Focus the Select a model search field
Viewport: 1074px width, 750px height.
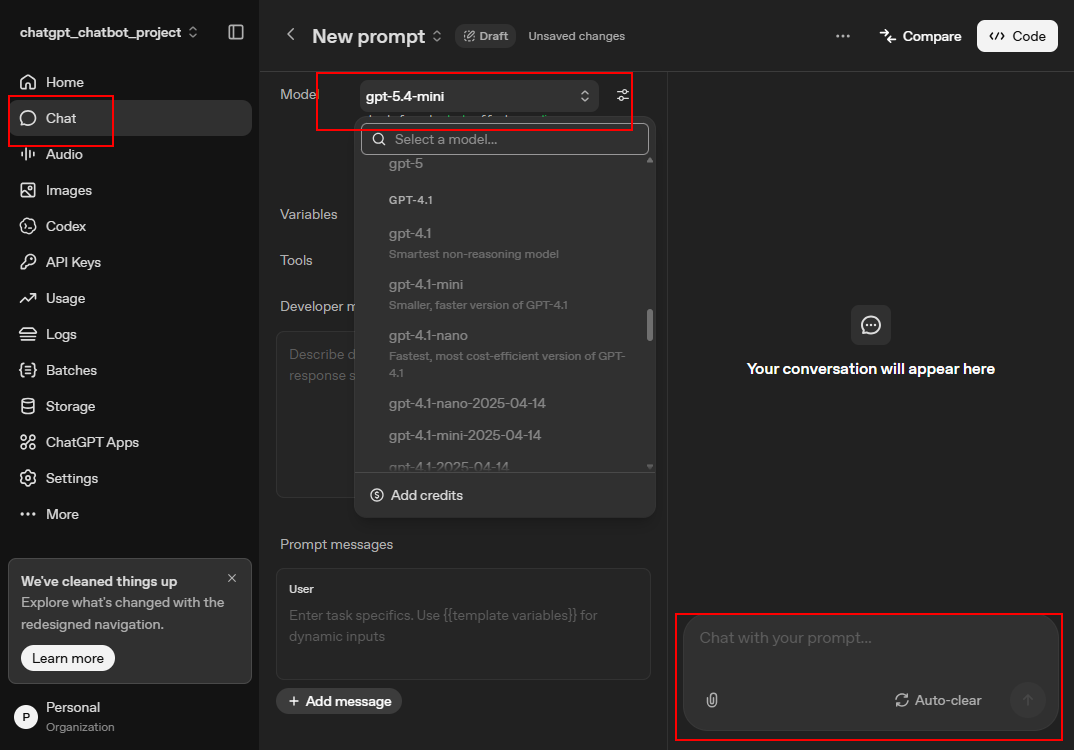(x=505, y=139)
